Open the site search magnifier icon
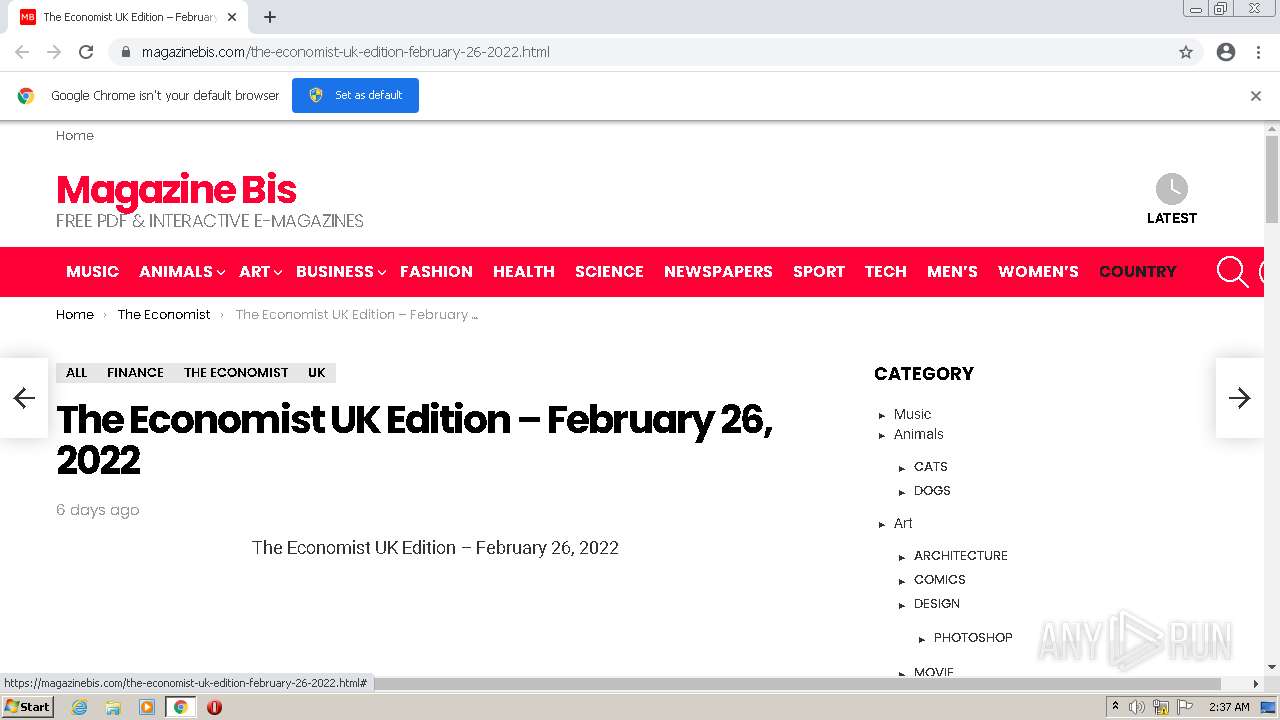This screenshot has height=720, width=1280. click(x=1232, y=271)
